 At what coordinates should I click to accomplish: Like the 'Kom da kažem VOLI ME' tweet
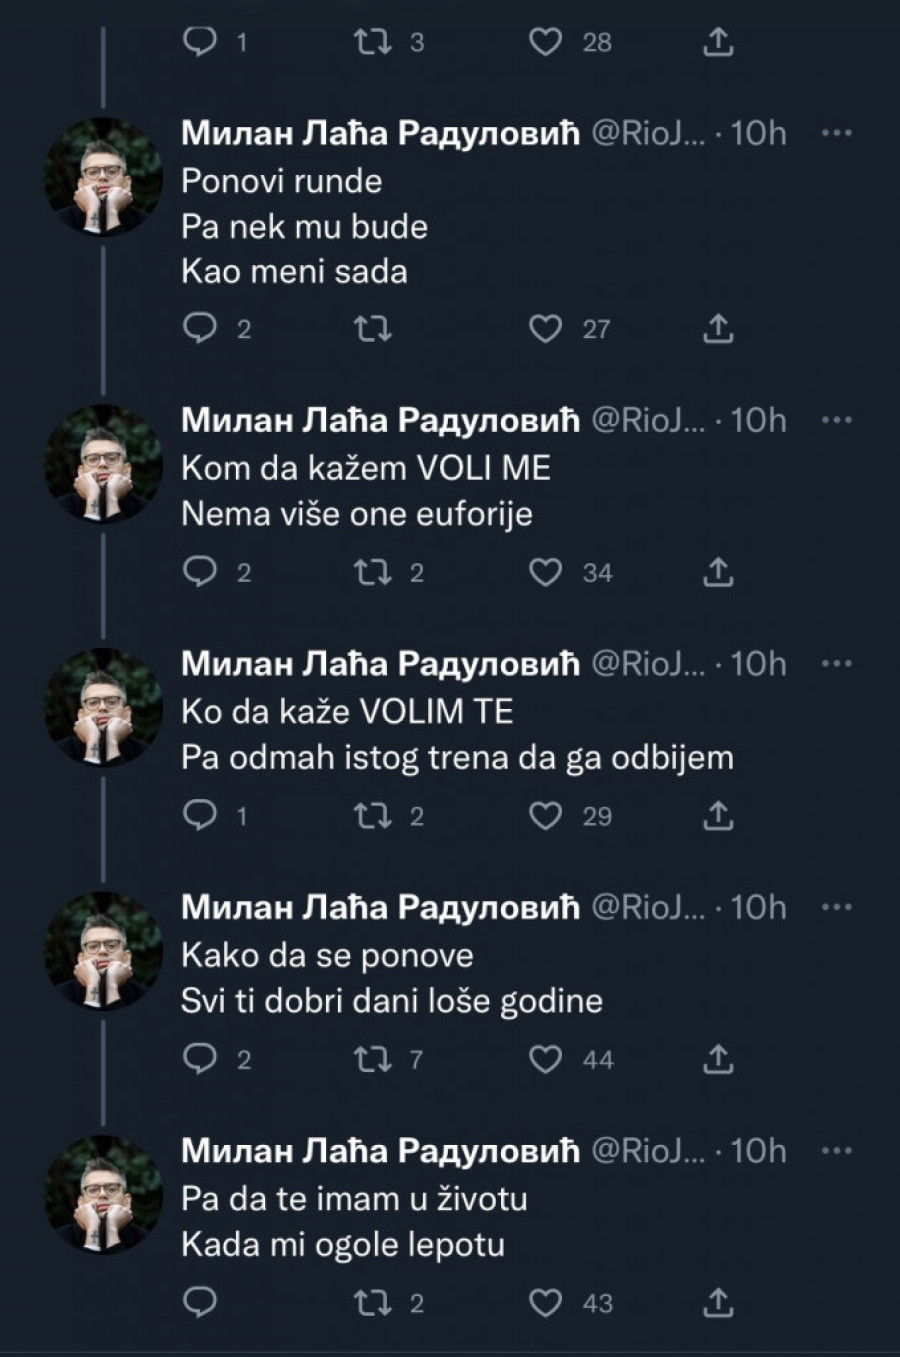(545, 572)
